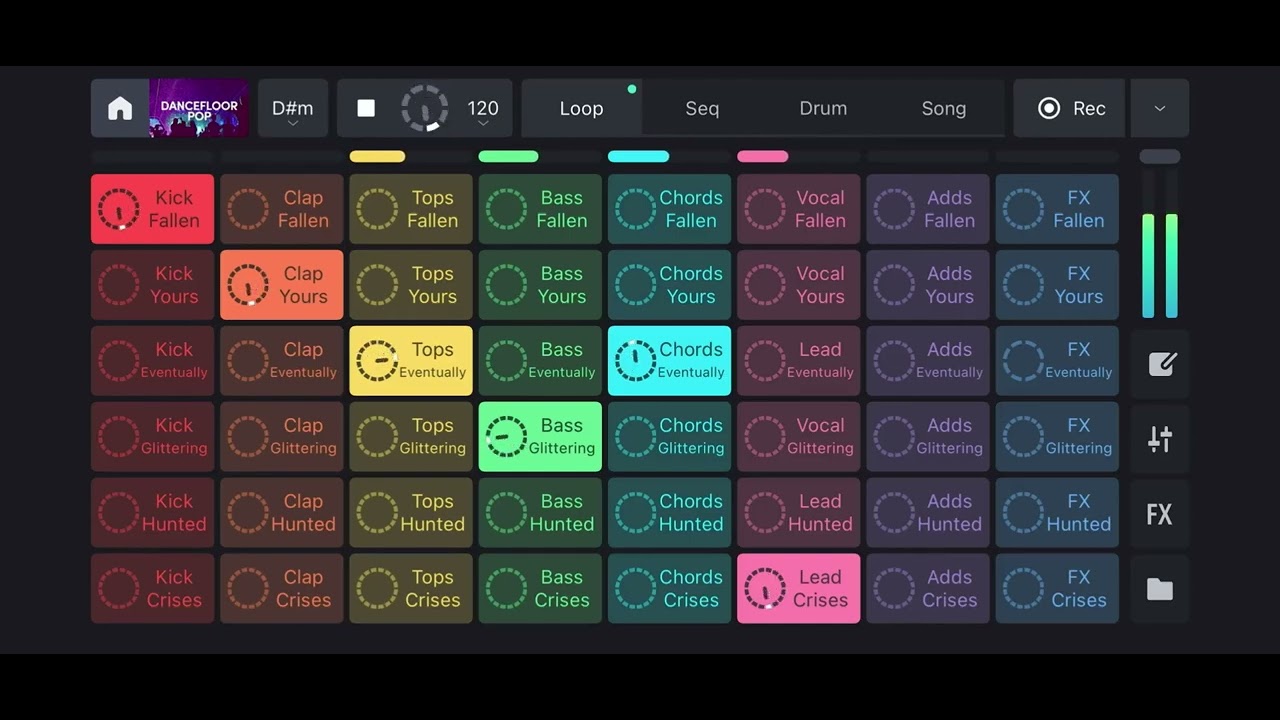Open the D#m key selector dropdown

(x=292, y=108)
